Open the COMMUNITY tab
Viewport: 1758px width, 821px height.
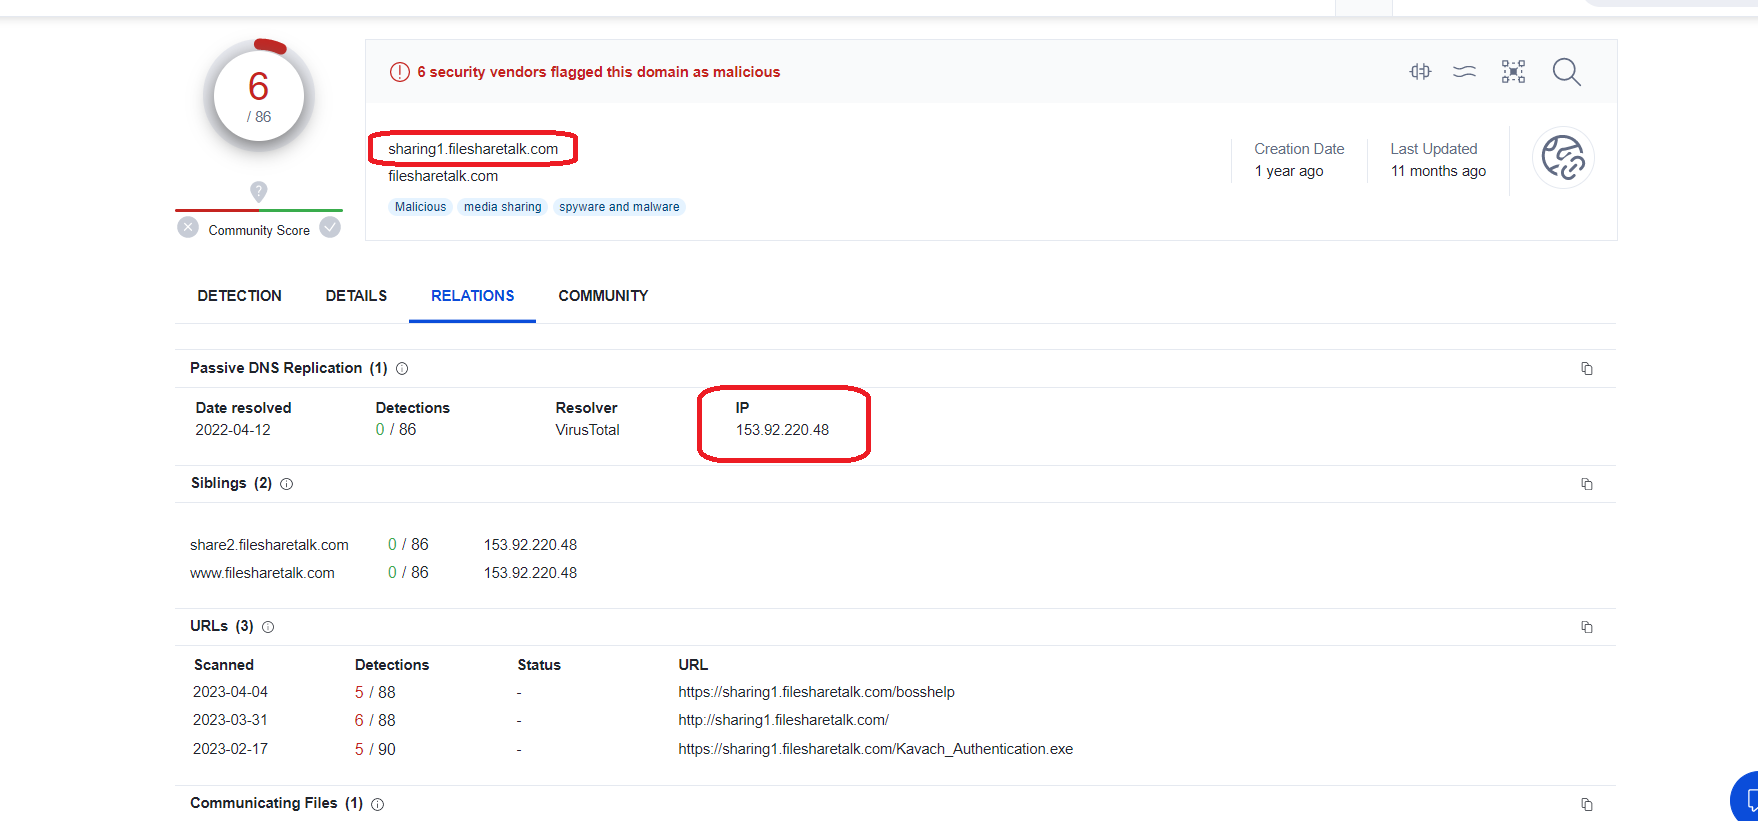[x=603, y=296]
